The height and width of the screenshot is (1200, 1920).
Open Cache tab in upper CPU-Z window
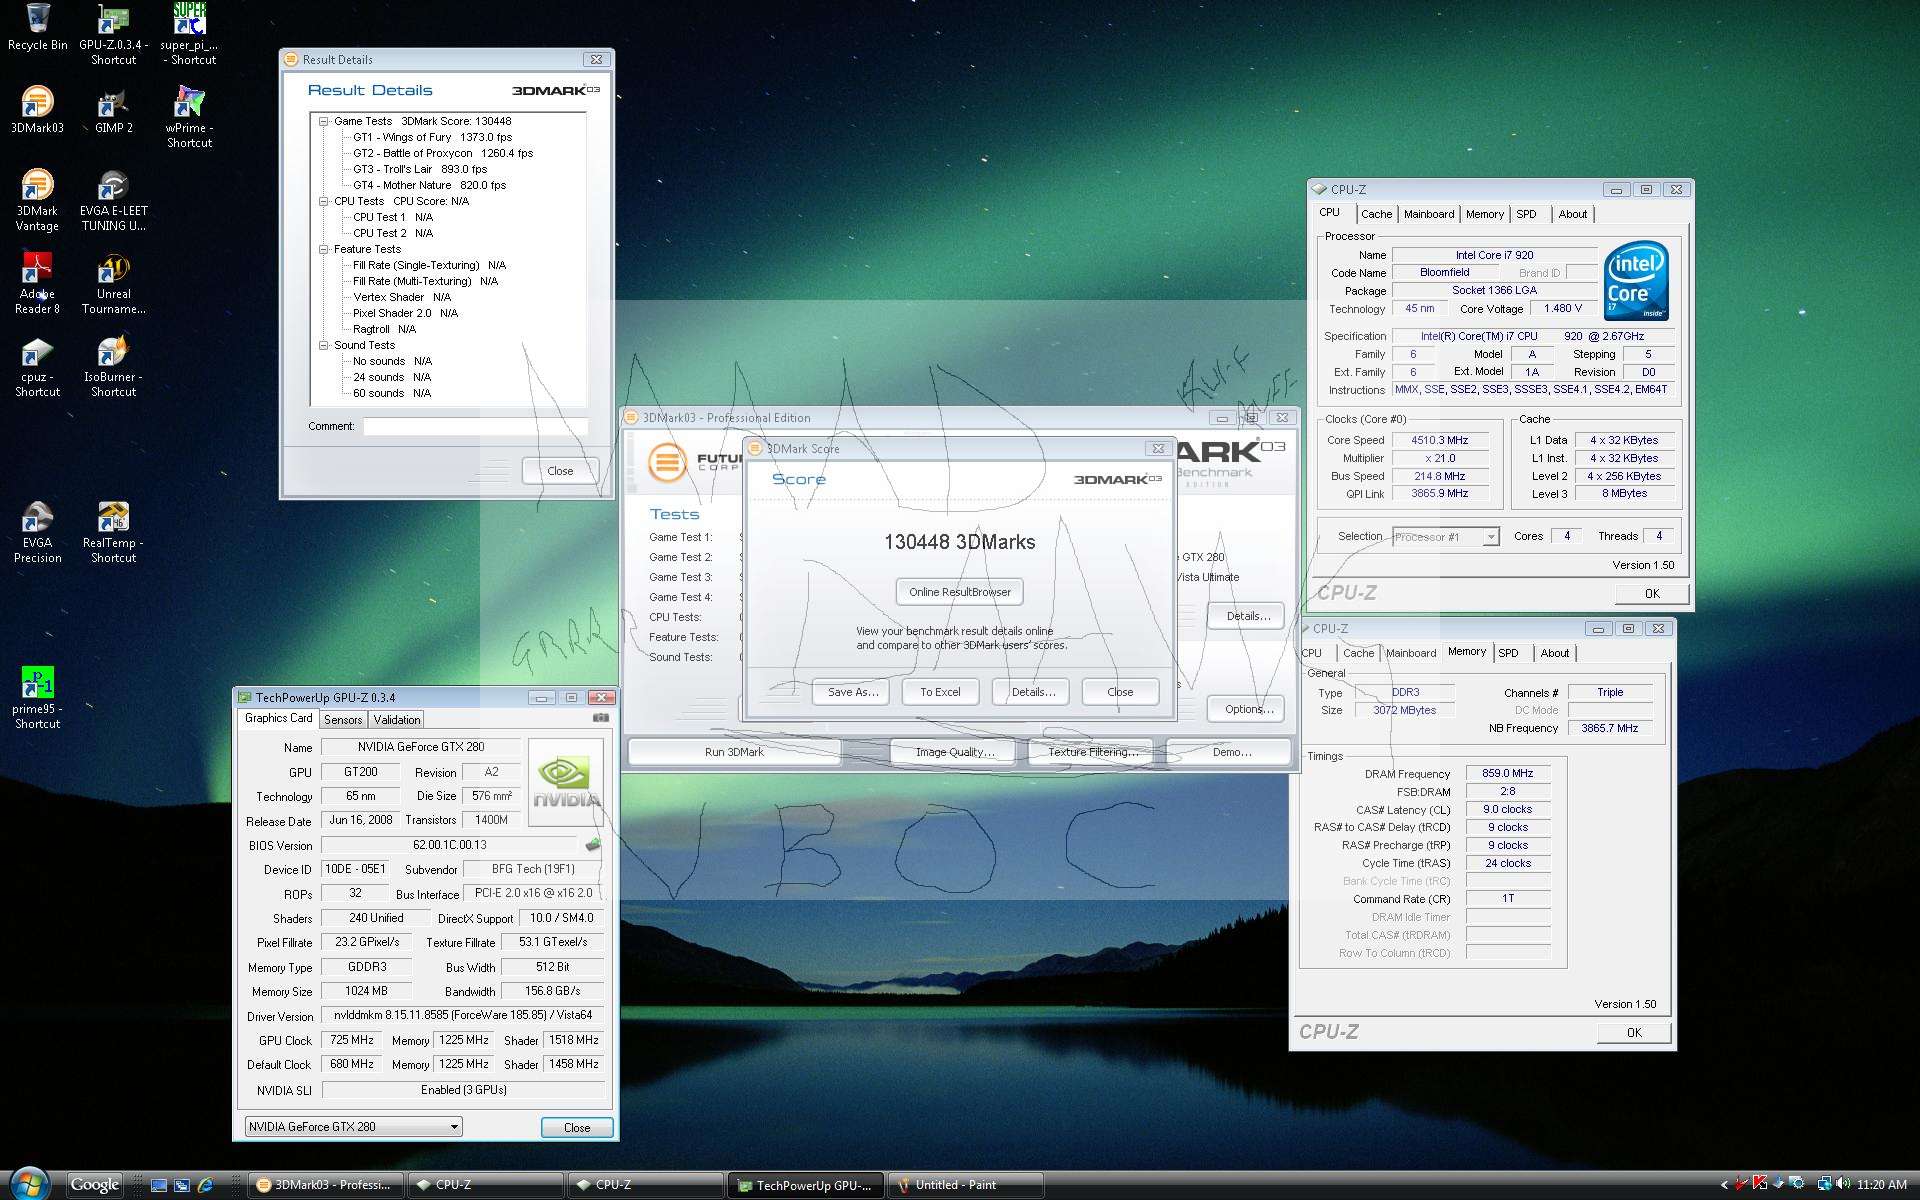point(1376,214)
